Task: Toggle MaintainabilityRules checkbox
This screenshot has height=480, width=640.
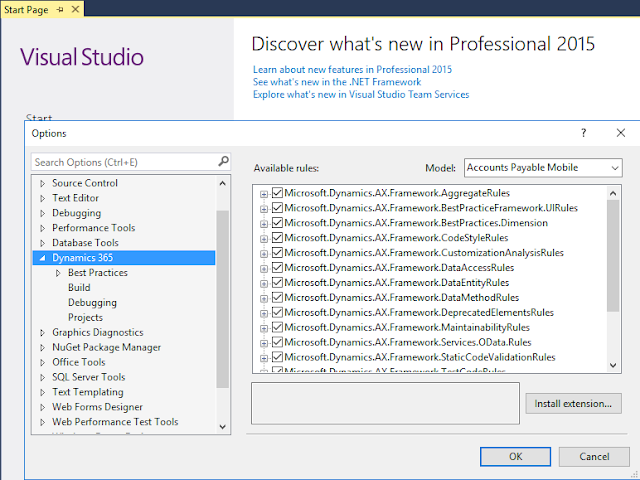Action: click(278, 327)
